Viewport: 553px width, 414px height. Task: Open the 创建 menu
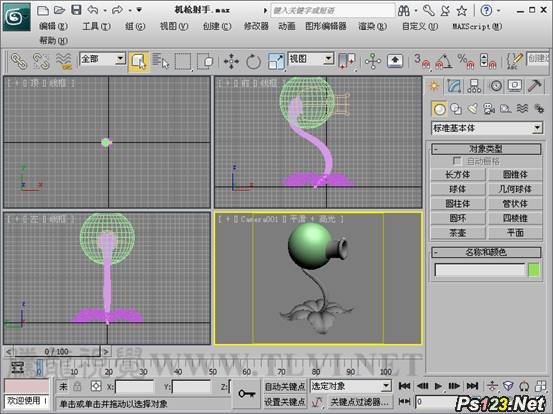click(217, 26)
